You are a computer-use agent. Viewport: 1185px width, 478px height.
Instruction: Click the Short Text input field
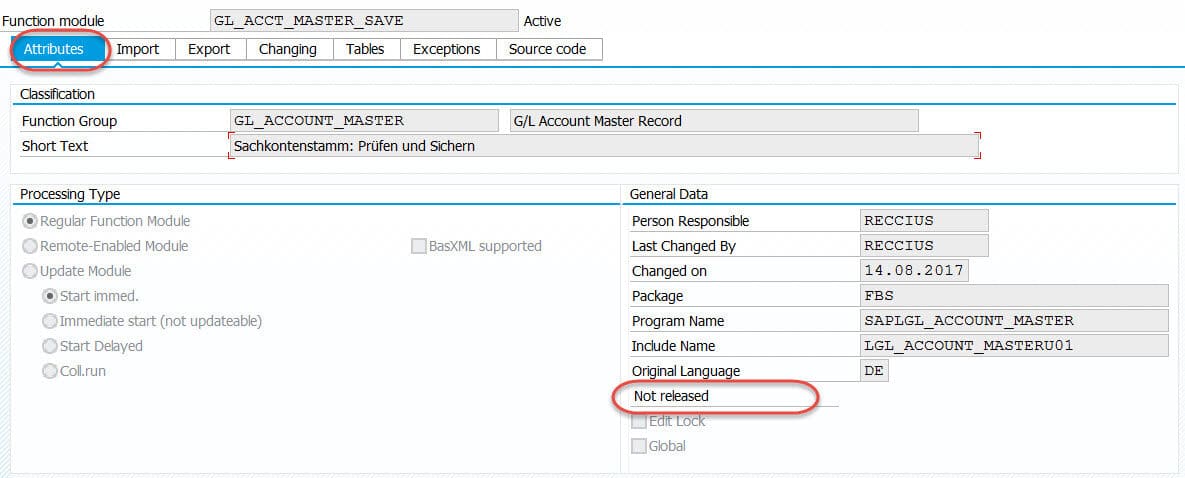[604, 146]
